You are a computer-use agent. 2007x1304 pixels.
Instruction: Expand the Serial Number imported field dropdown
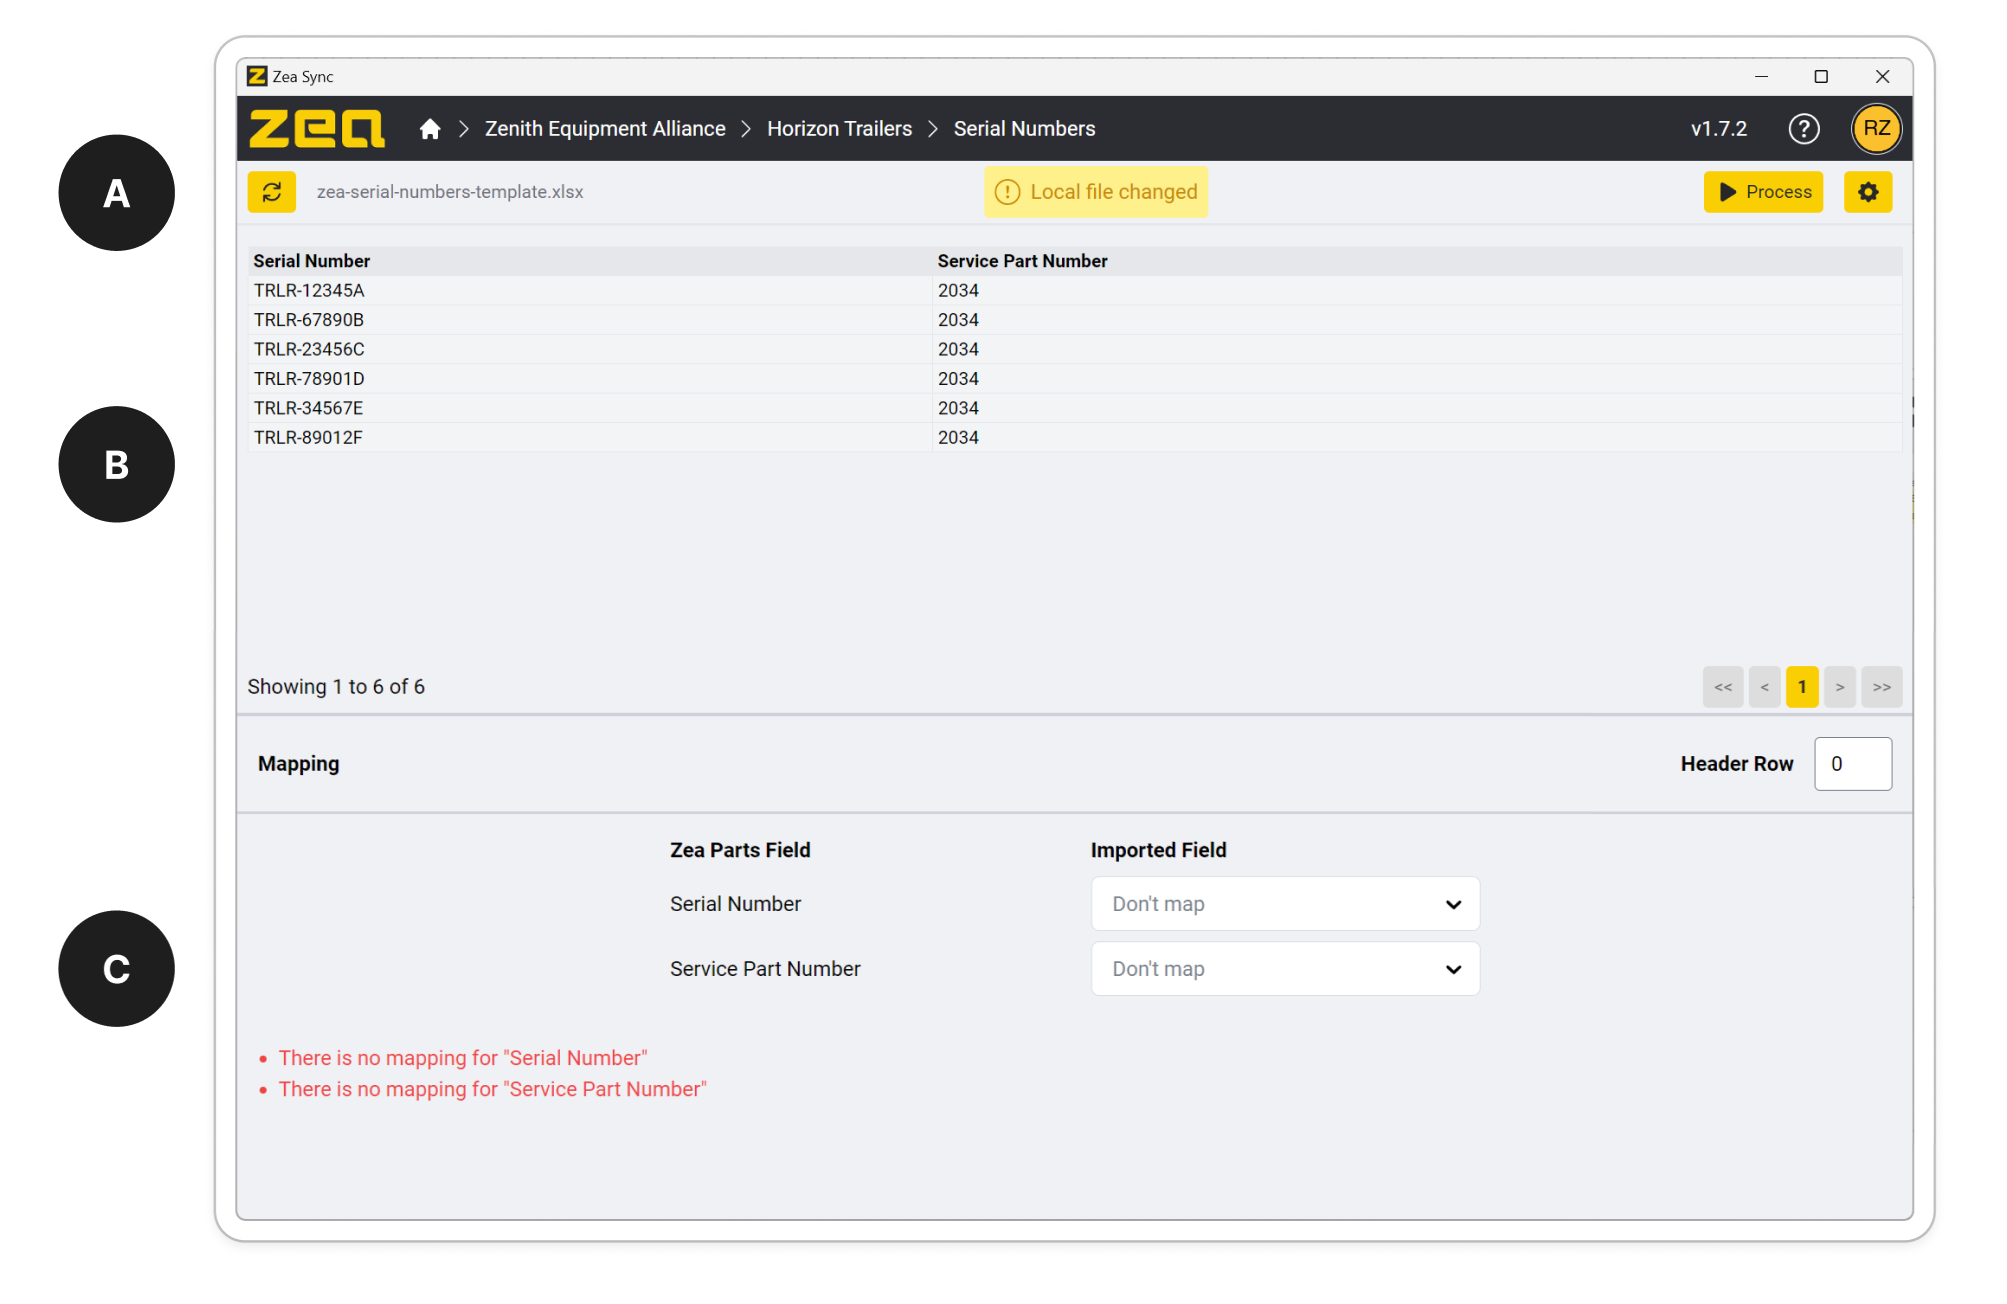coord(1285,904)
